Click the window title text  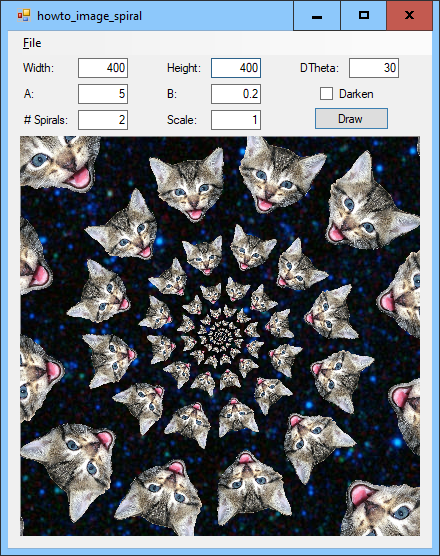(89, 16)
